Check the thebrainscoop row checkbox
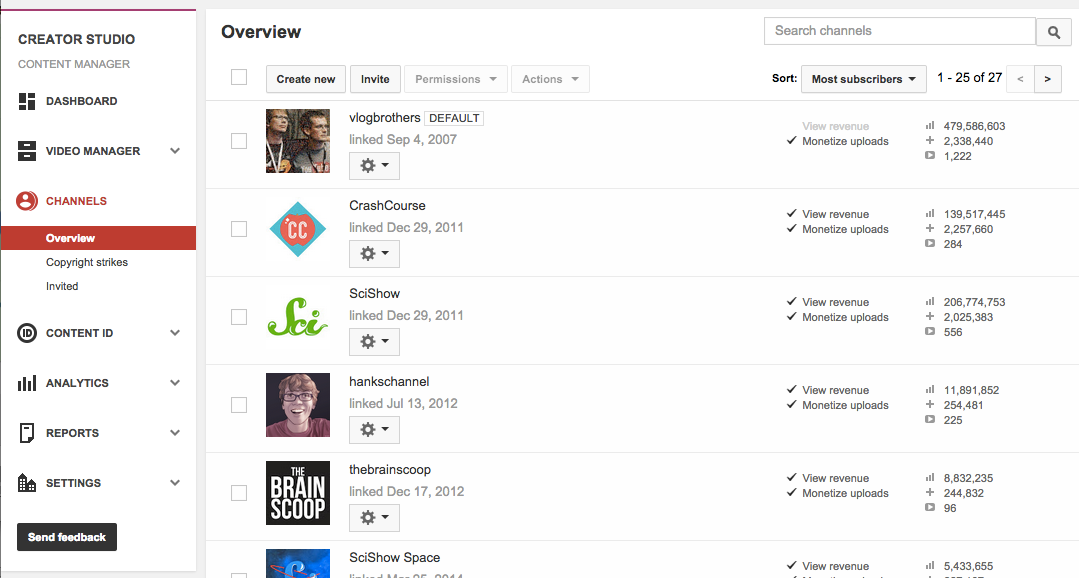 [x=239, y=493]
